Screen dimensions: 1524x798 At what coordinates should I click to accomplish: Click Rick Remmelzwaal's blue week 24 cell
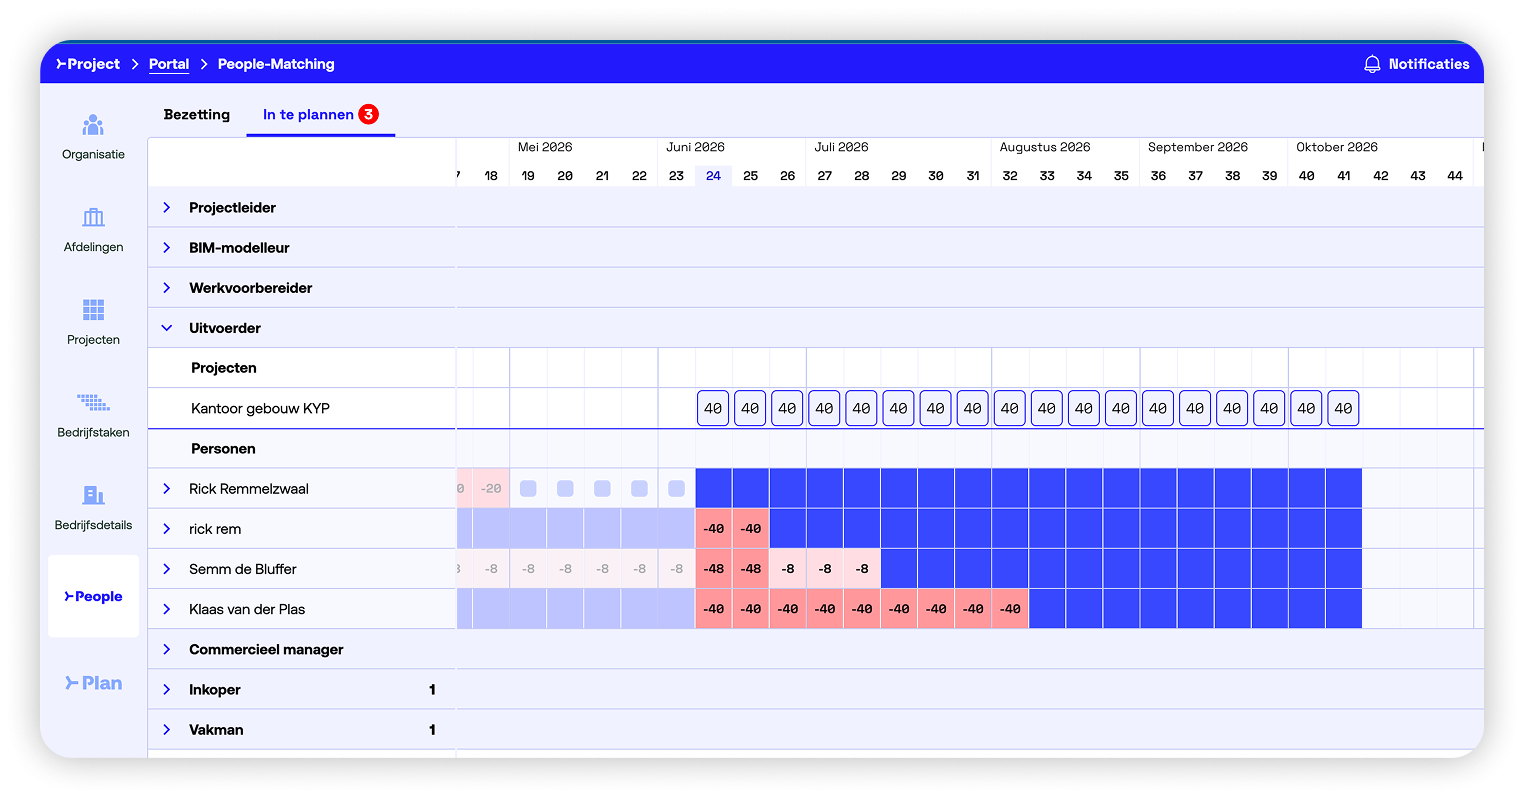(x=713, y=489)
